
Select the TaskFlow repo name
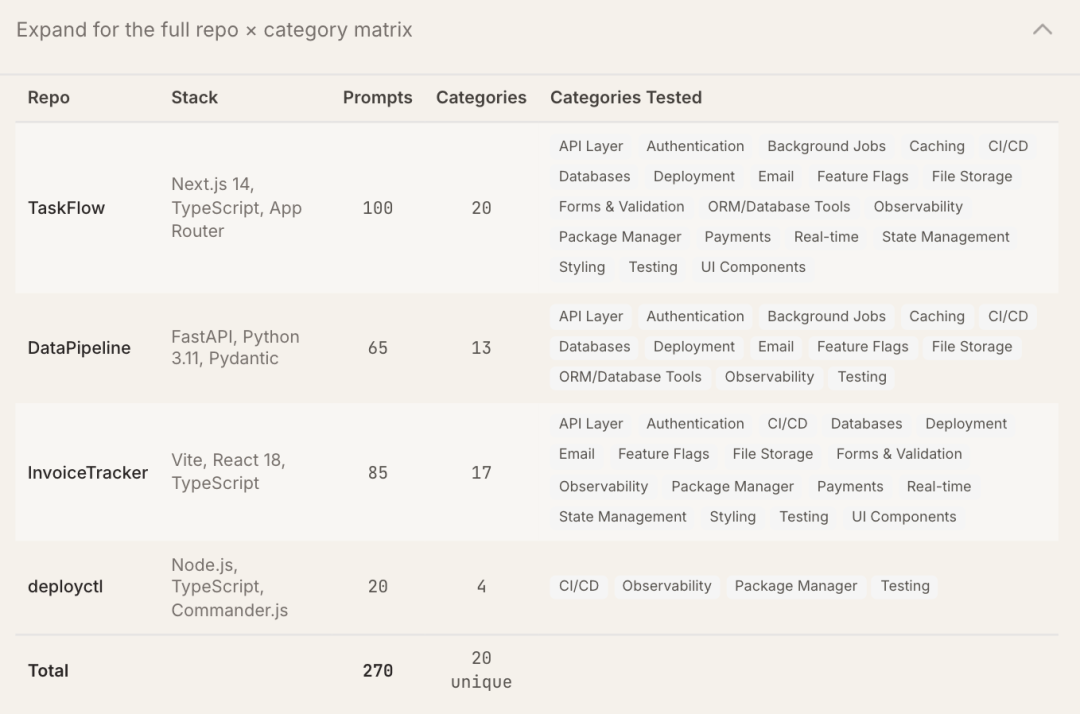66,208
